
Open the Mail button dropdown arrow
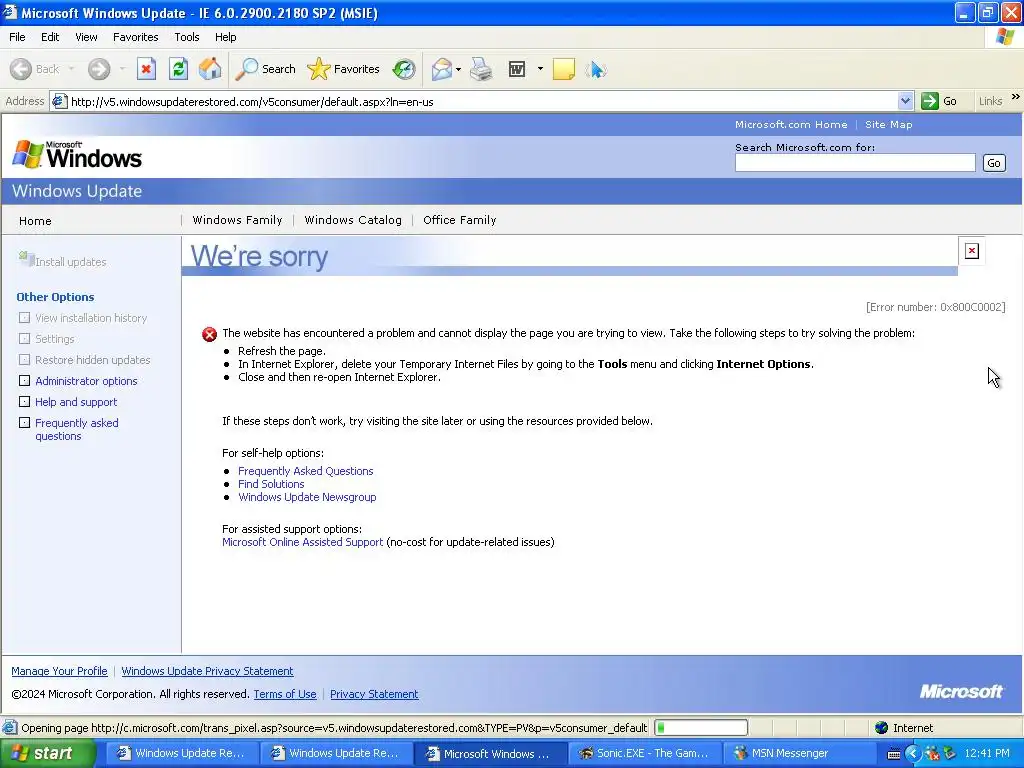point(458,69)
